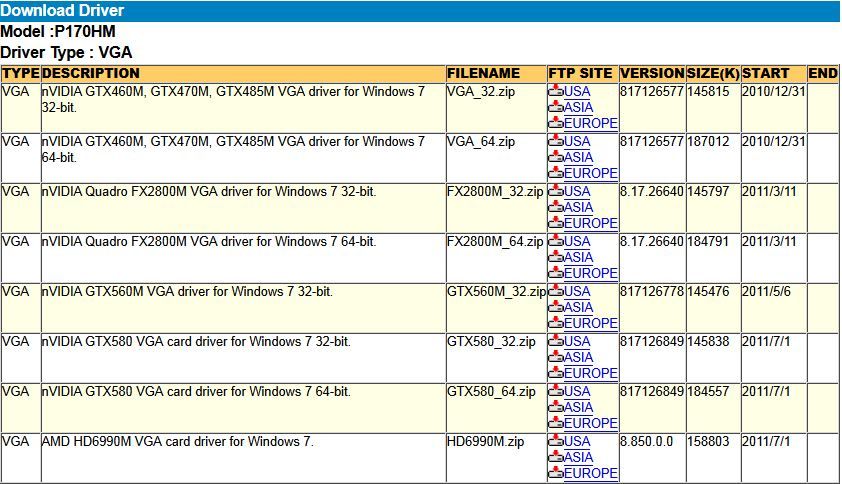Click the download icon beside EUROPE for GTX560M_32.zip
Screen dimensions: 842x484
pos(555,323)
